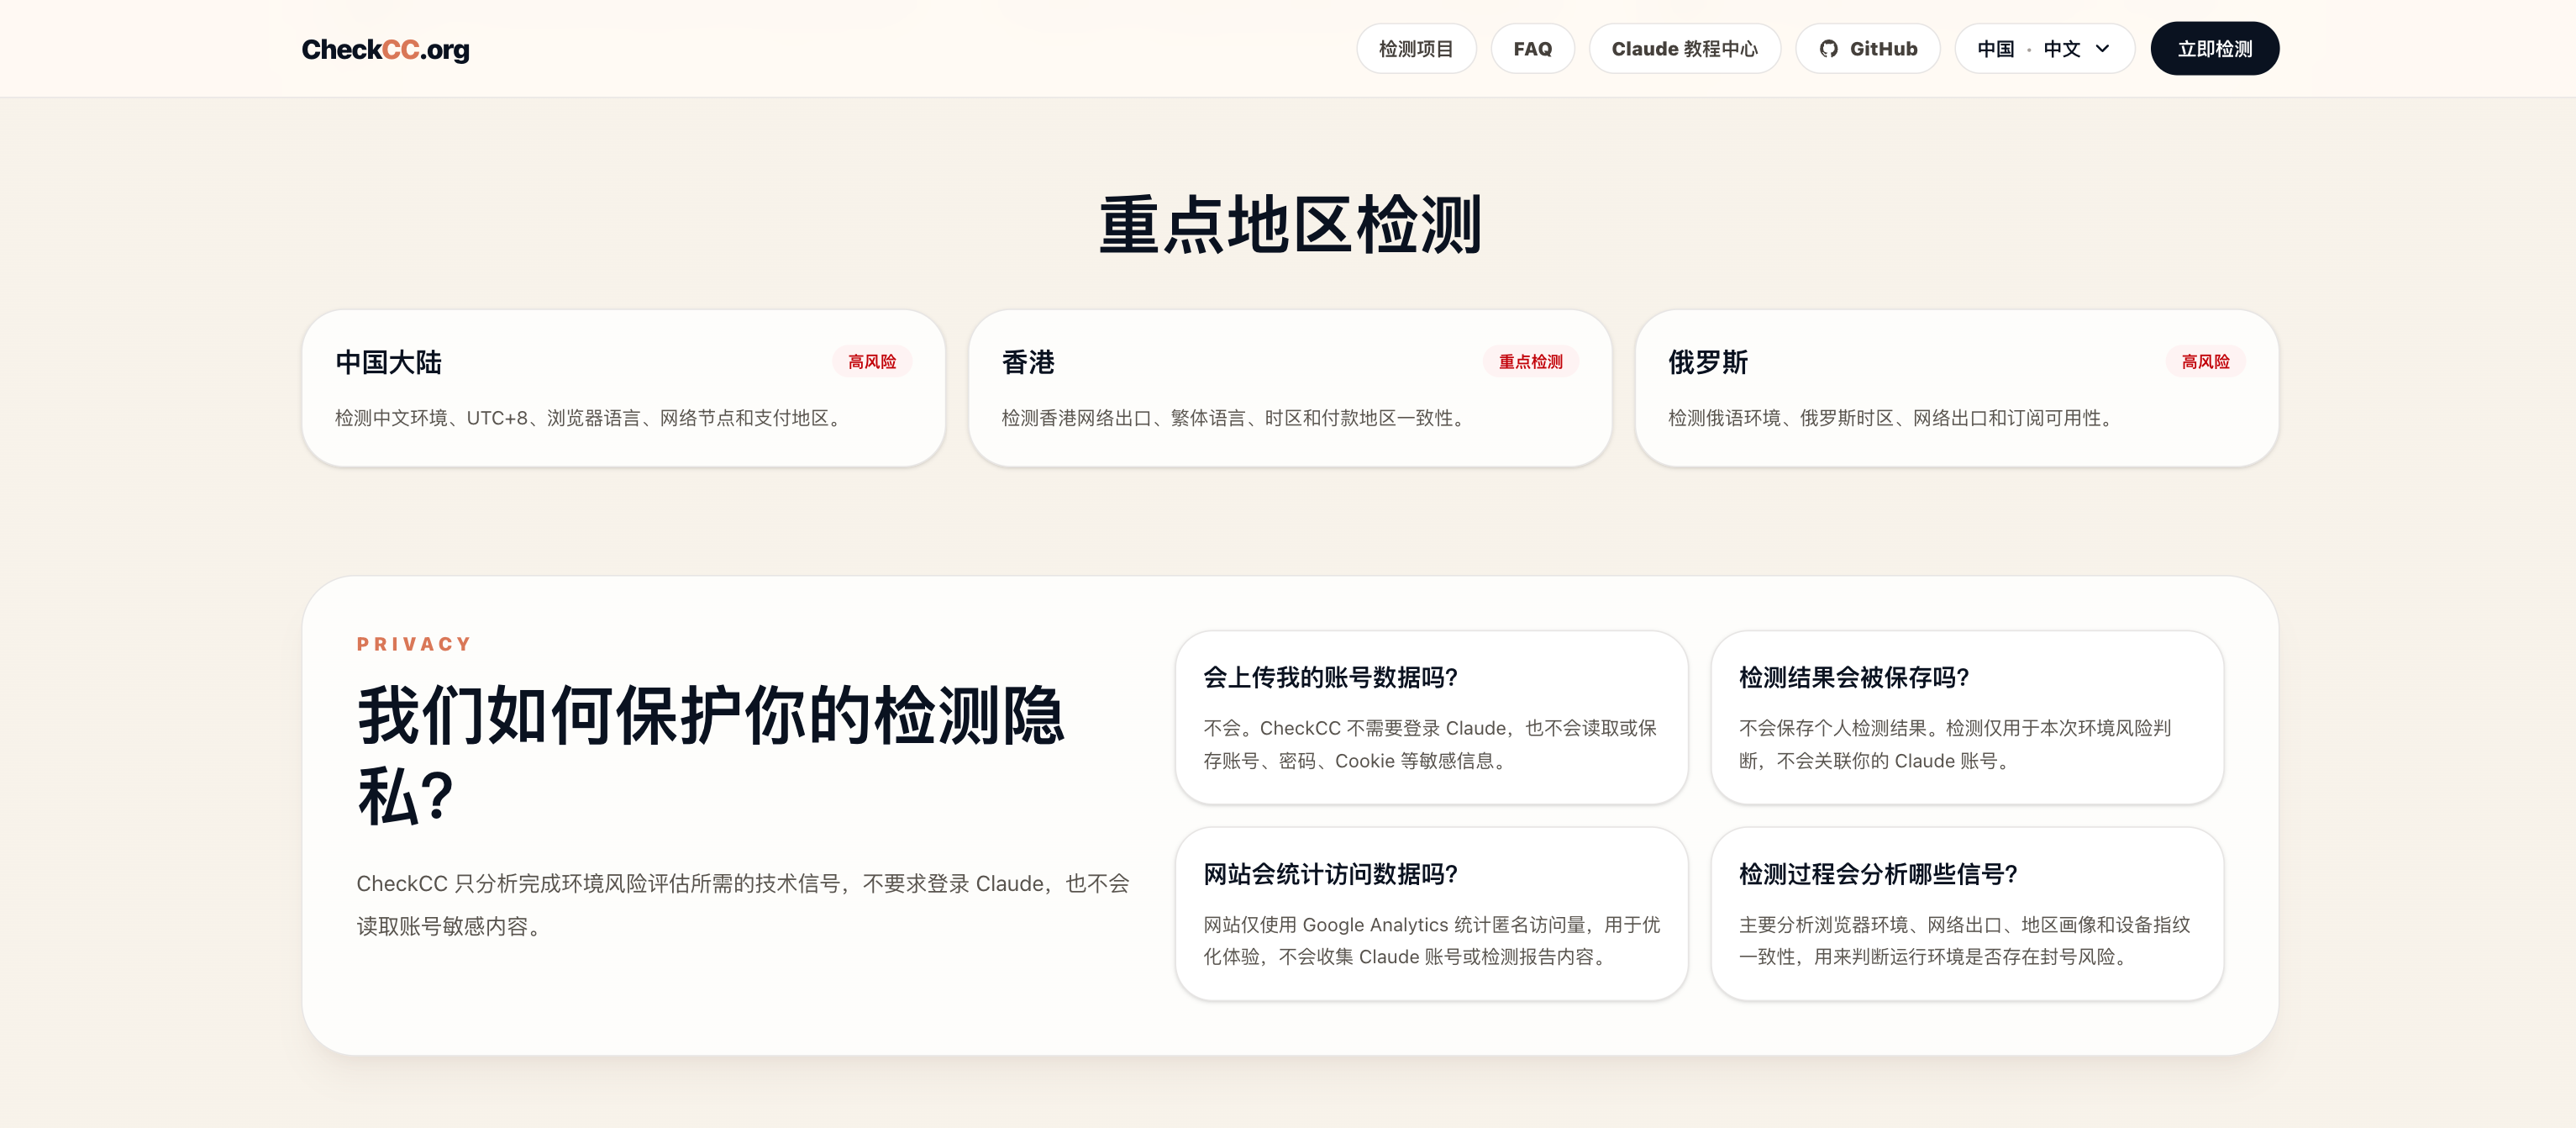Open the 网站会统计访问数据吗 question card
The height and width of the screenshot is (1128, 2576).
point(1431,913)
